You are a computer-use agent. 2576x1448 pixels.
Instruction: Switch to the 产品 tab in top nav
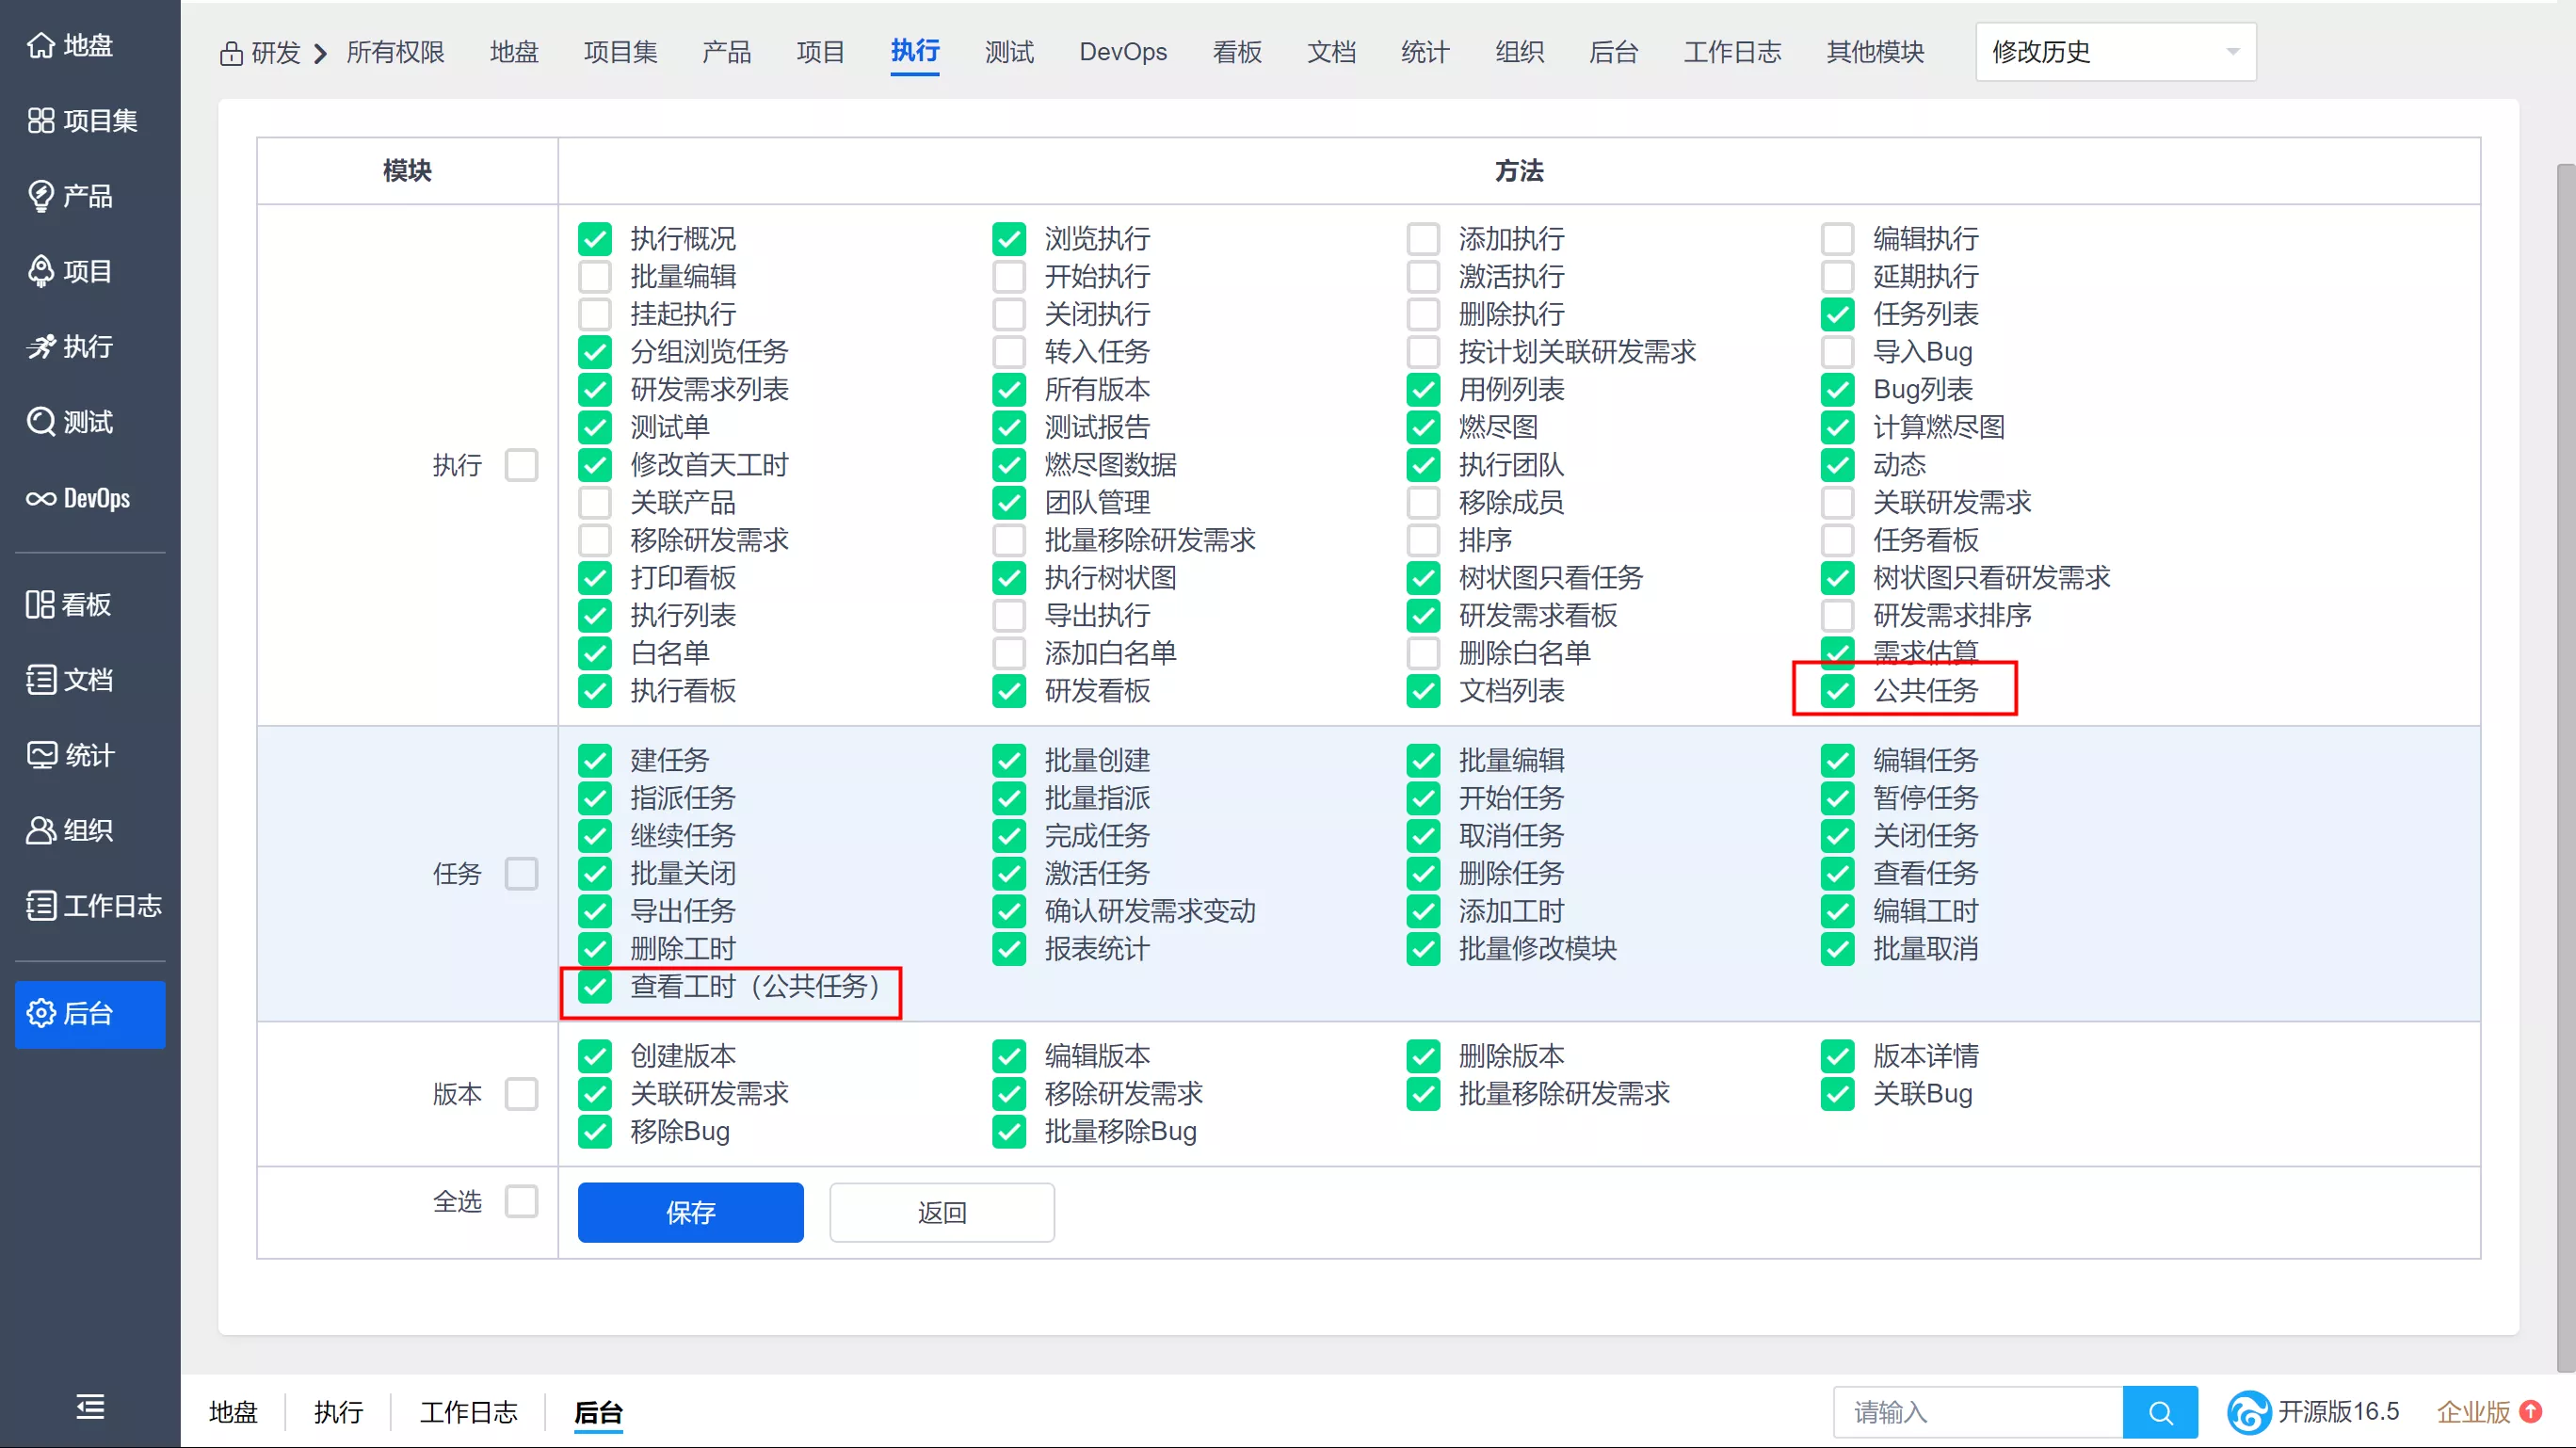tap(727, 52)
